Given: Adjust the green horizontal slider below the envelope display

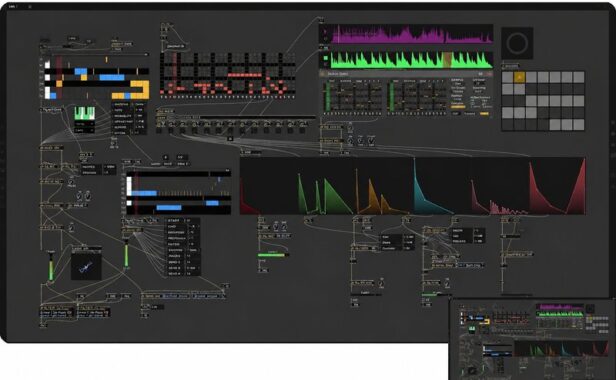Looking at the screenshot, I should click(x=273, y=255).
